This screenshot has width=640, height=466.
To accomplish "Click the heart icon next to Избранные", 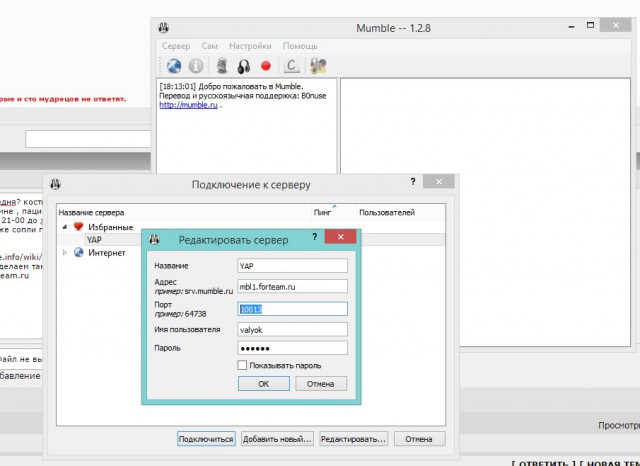I will tap(78, 226).
